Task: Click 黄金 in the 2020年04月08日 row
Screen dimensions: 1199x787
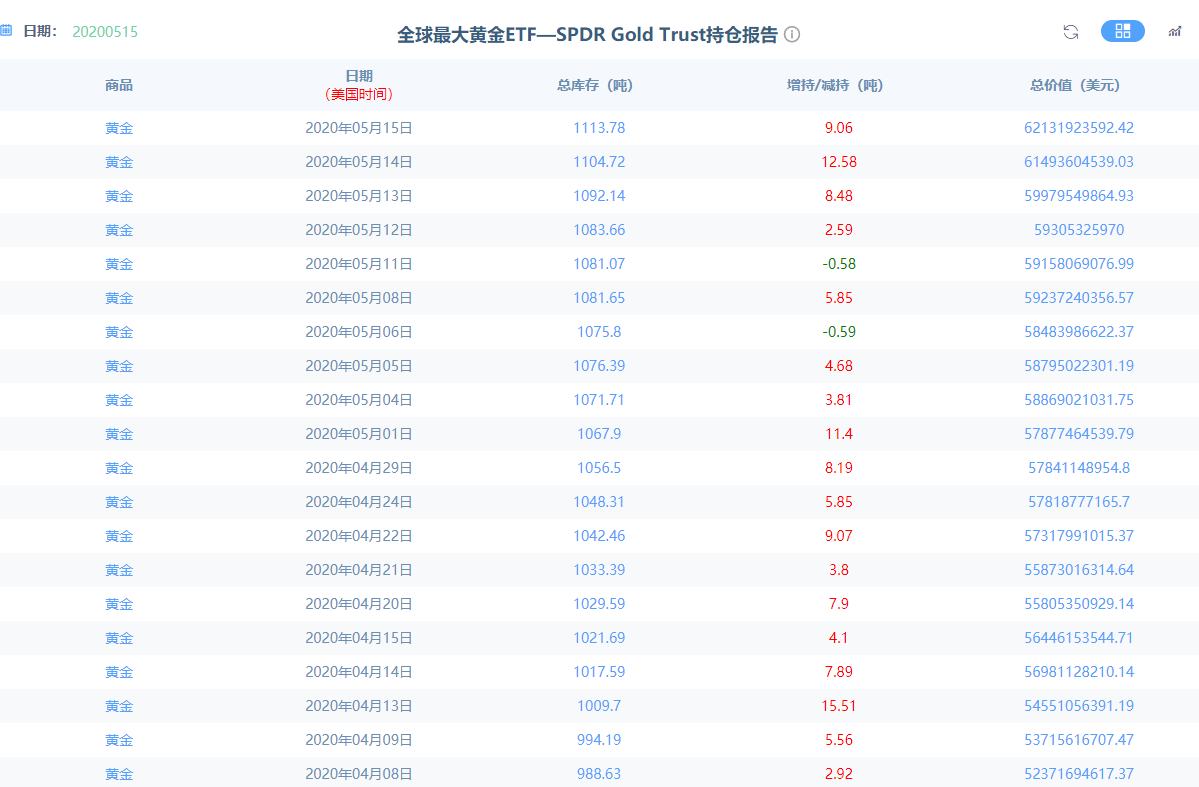Action: 119,774
